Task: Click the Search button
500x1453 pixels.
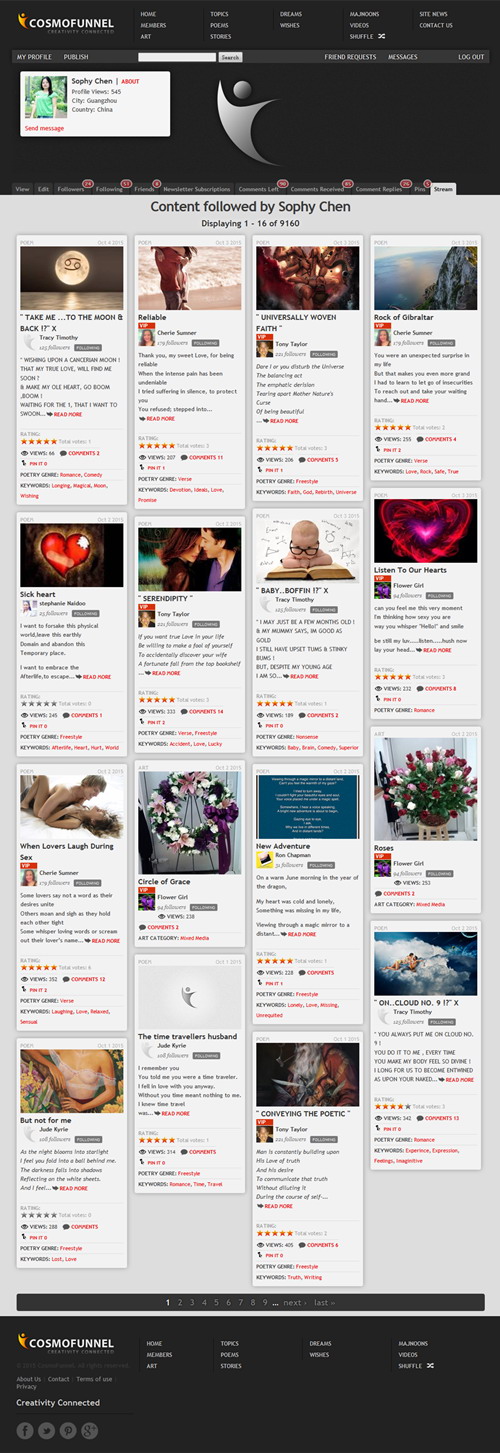Action: click(230, 58)
